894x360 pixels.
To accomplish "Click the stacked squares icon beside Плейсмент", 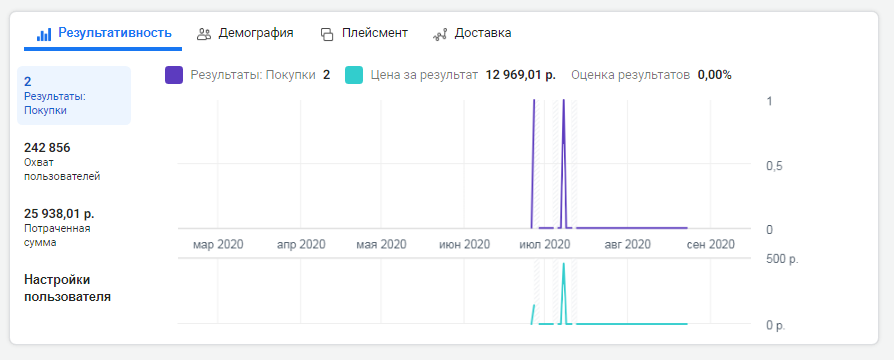I will 327,34.
